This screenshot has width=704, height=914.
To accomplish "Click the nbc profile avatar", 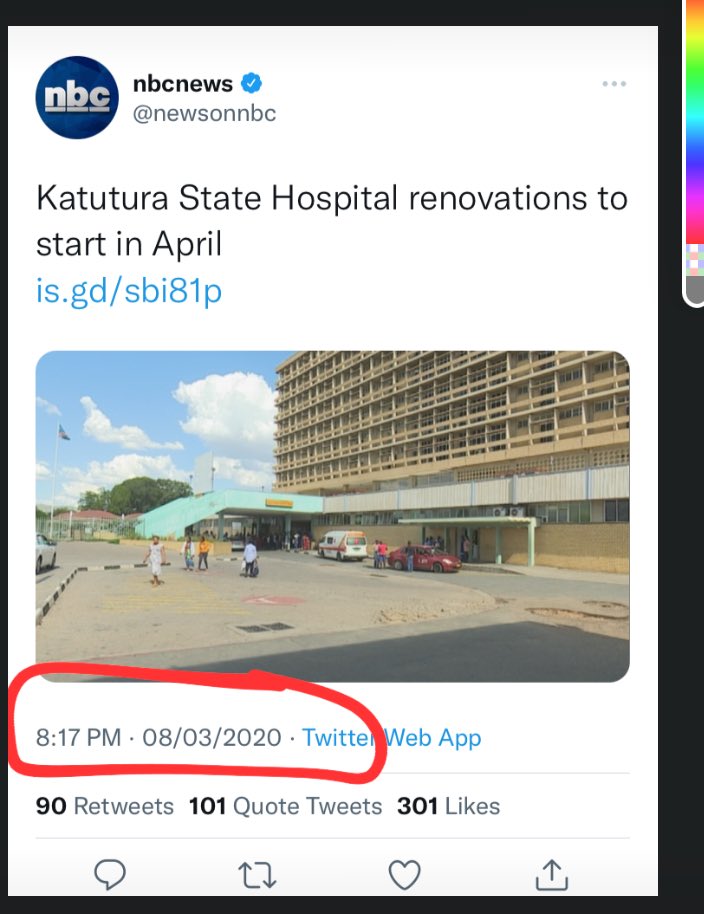I will (77, 97).
